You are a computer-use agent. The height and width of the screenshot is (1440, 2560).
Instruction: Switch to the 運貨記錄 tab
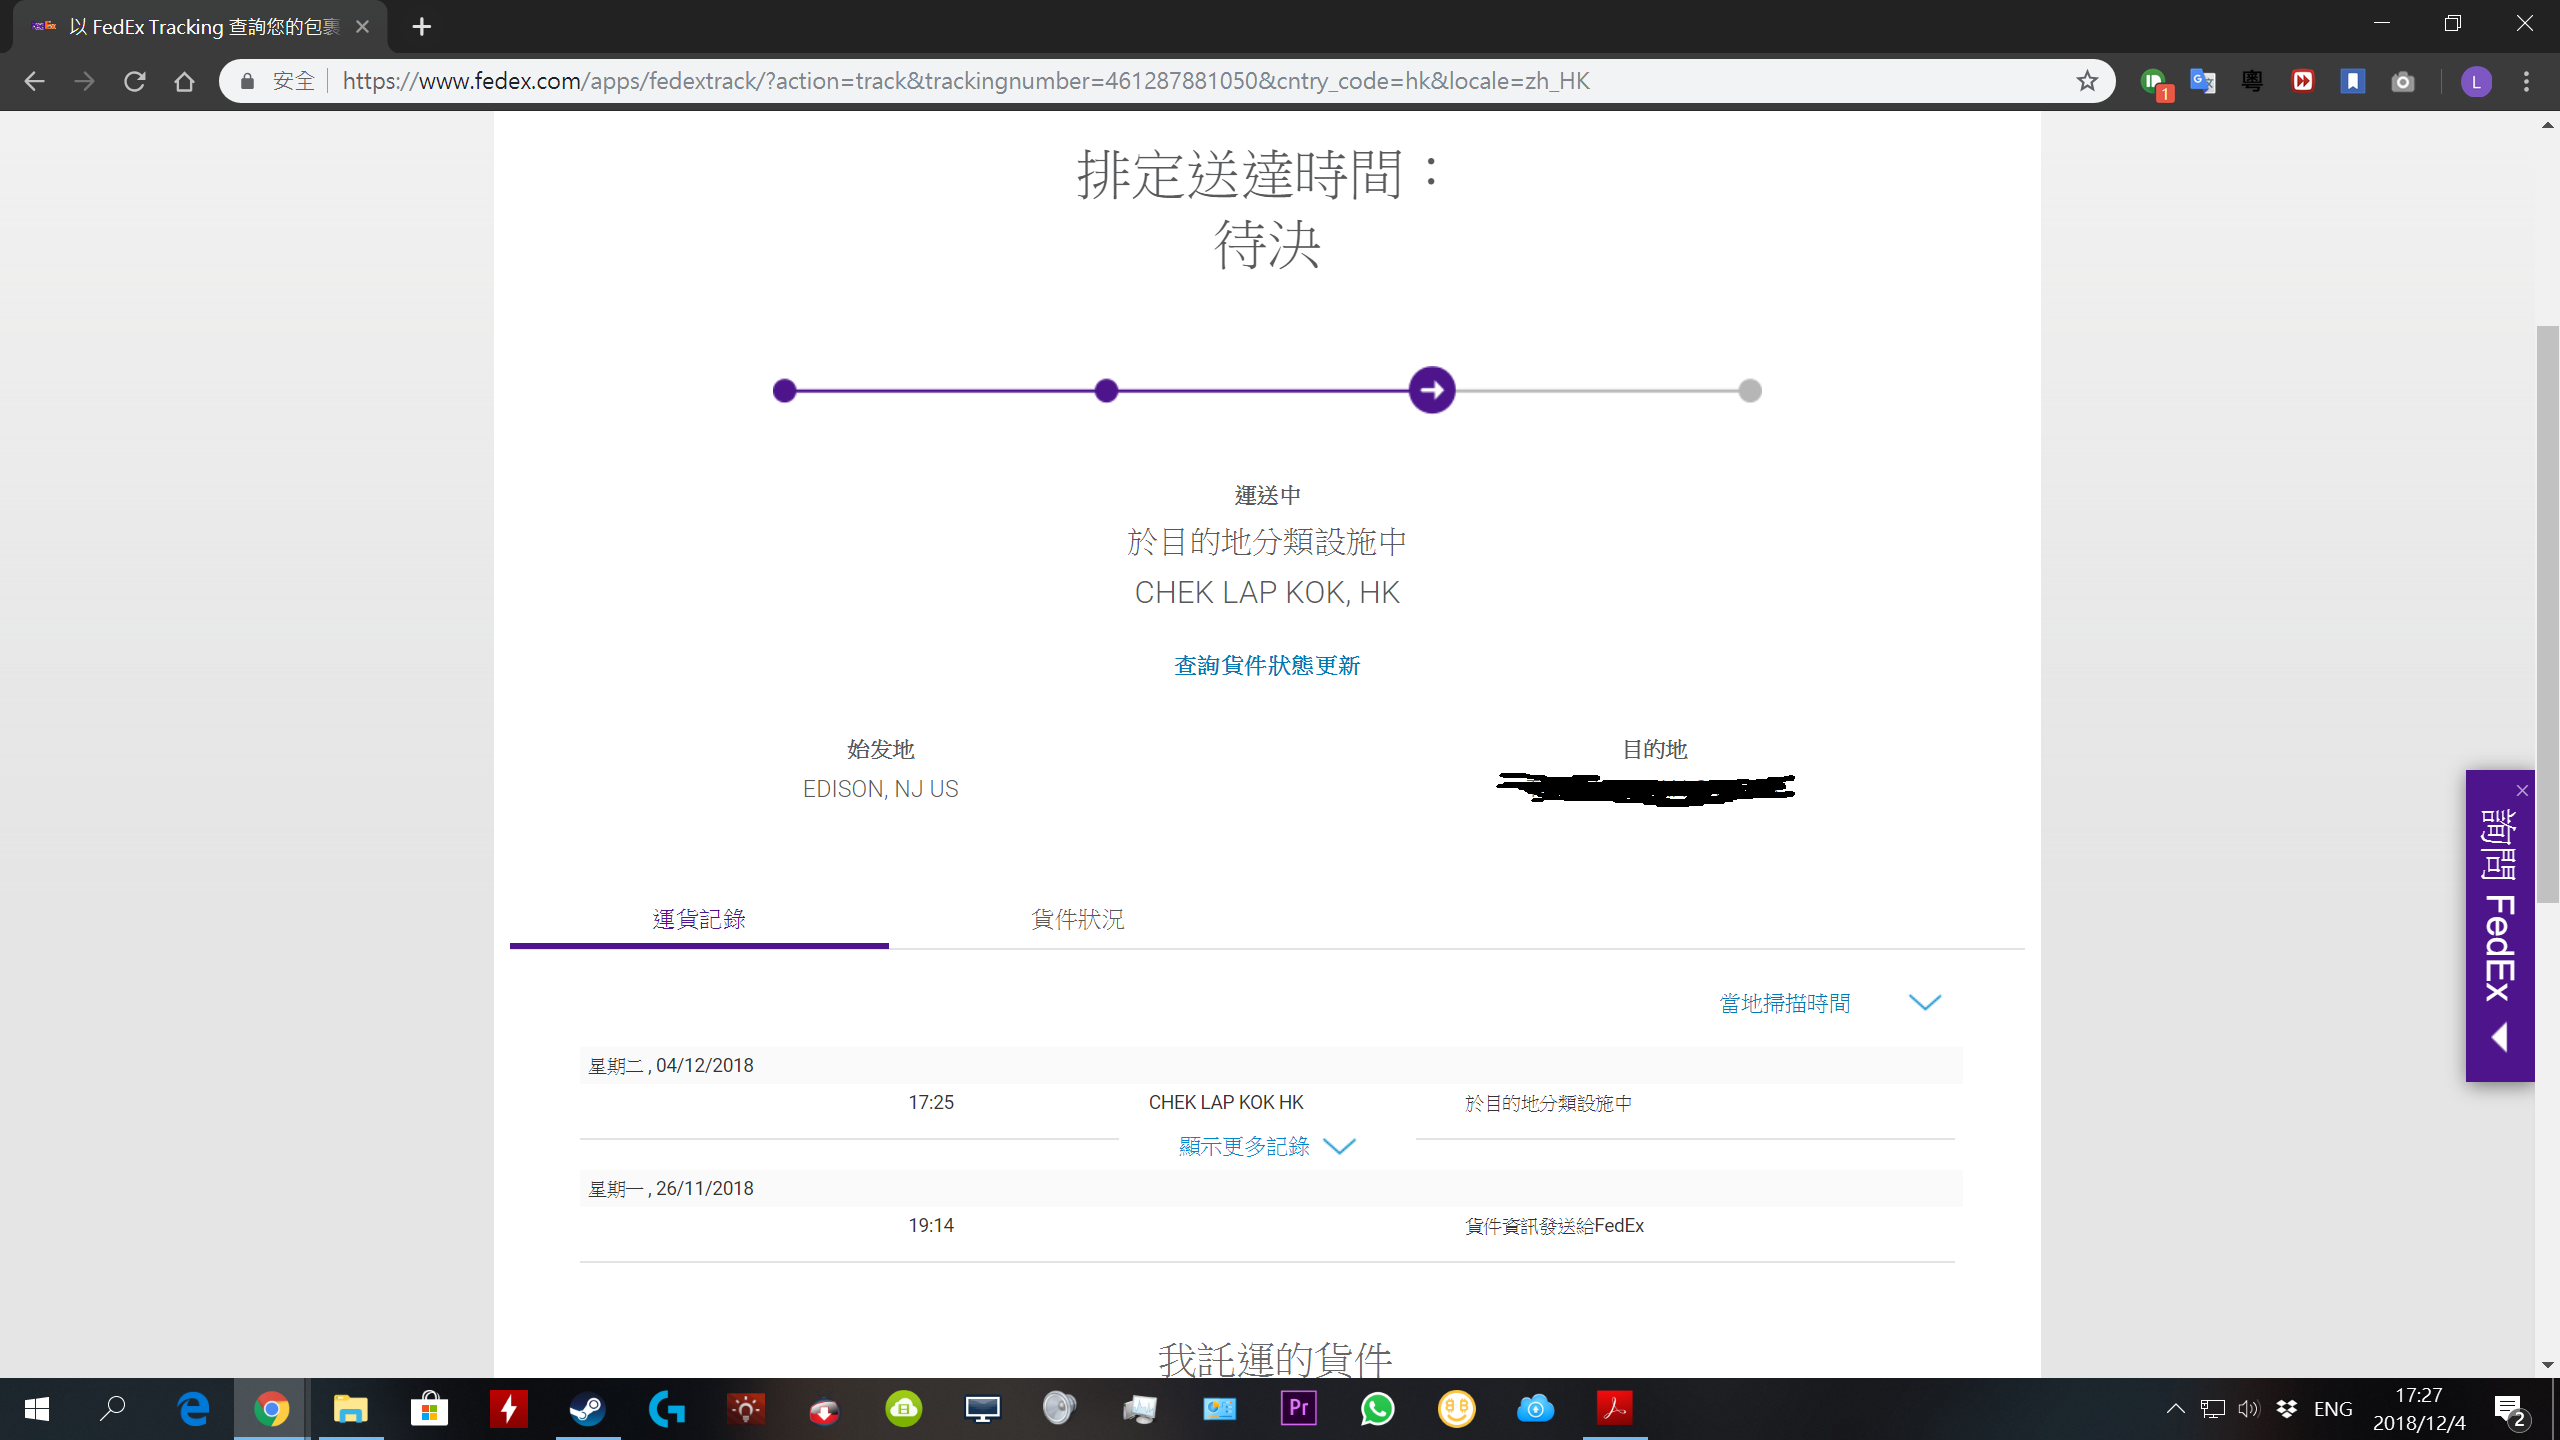tap(699, 919)
